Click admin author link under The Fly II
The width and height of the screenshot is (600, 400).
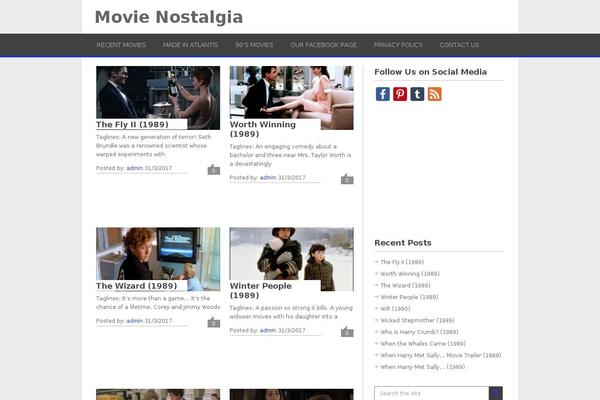[x=135, y=168]
